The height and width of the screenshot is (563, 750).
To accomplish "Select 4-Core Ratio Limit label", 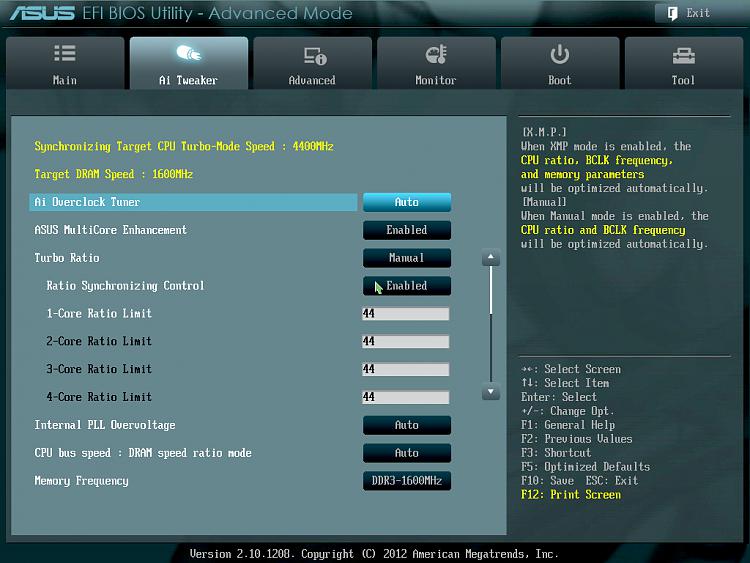I will pyautogui.click(x=99, y=397).
